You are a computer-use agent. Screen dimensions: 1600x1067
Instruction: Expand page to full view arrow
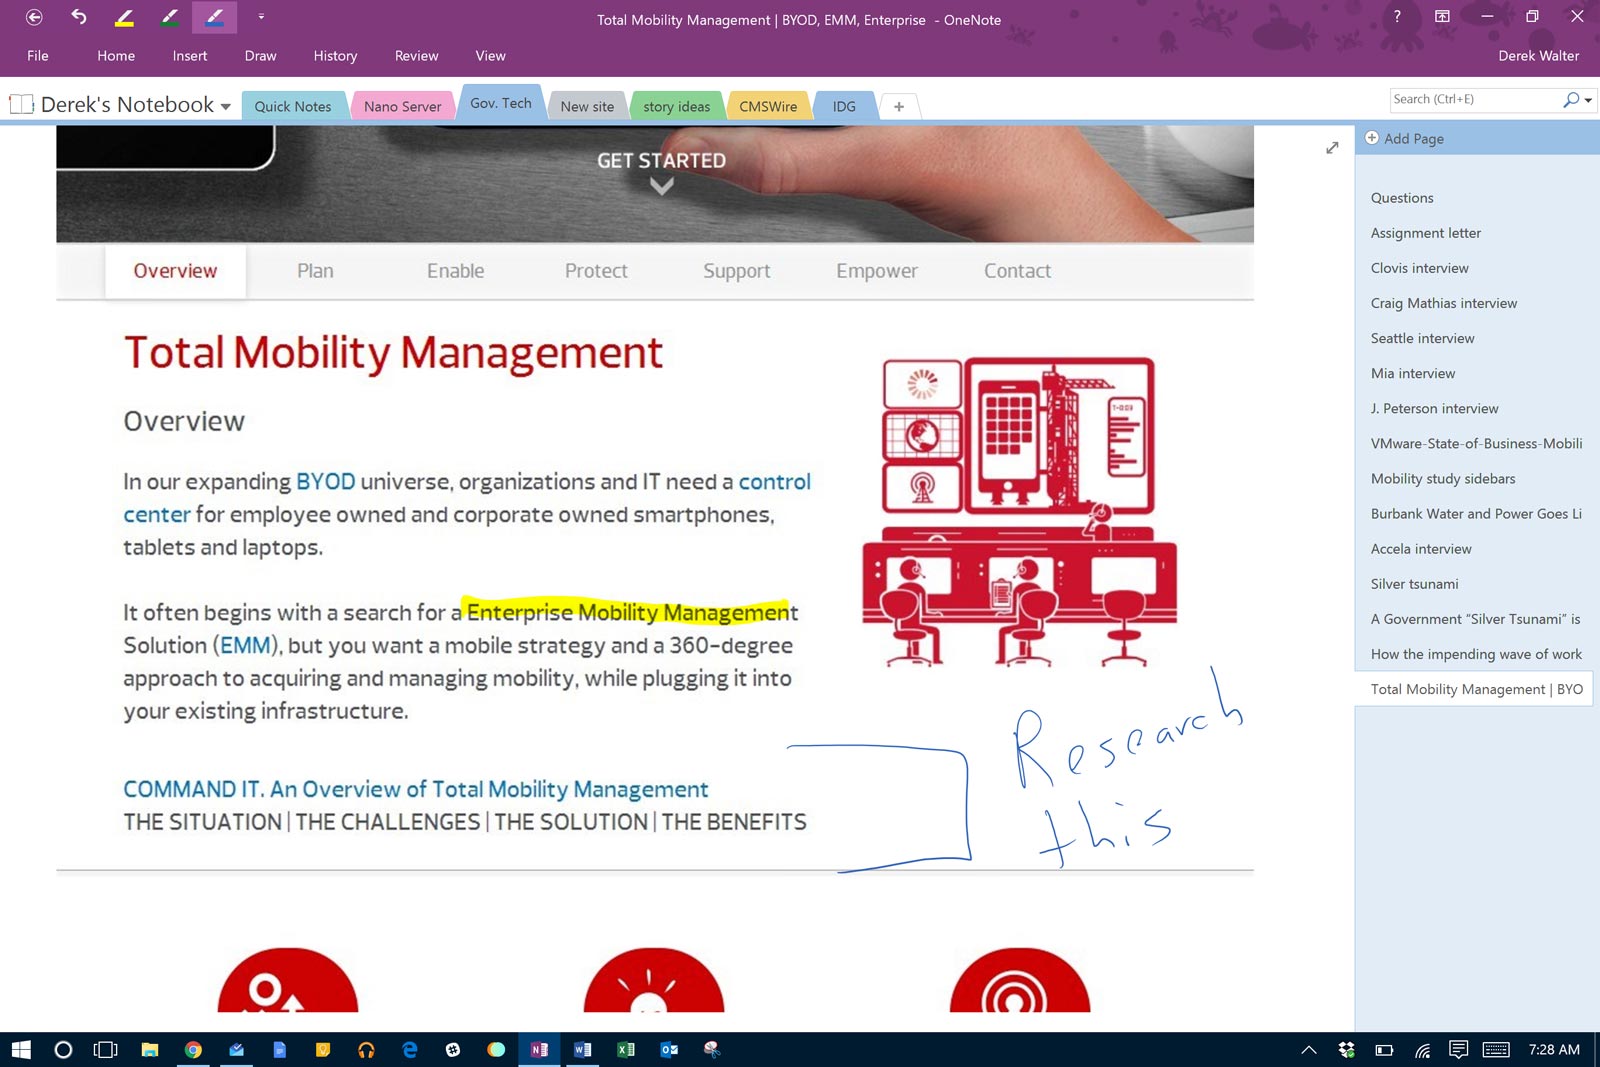[x=1332, y=148]
